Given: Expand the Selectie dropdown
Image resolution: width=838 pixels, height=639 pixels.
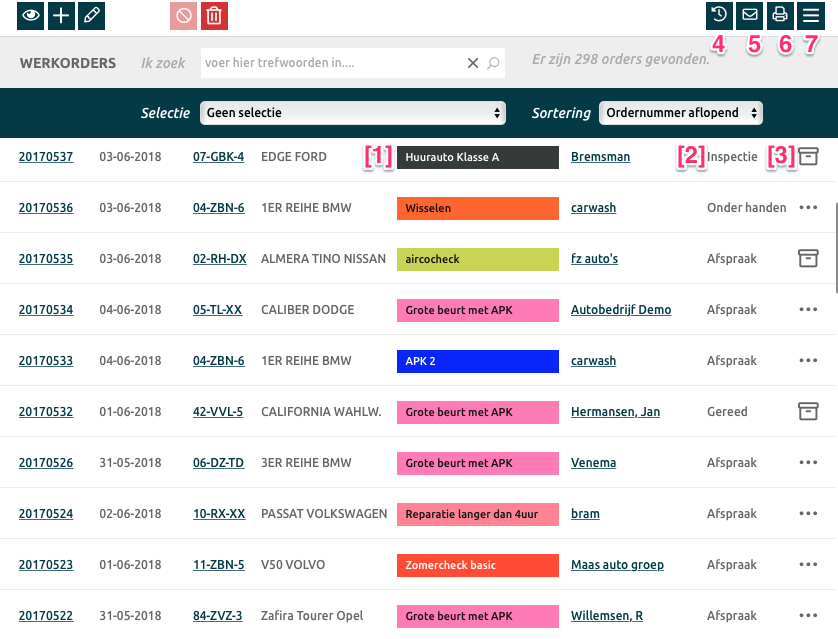Looking at the screenshot, I should point(352,113).
